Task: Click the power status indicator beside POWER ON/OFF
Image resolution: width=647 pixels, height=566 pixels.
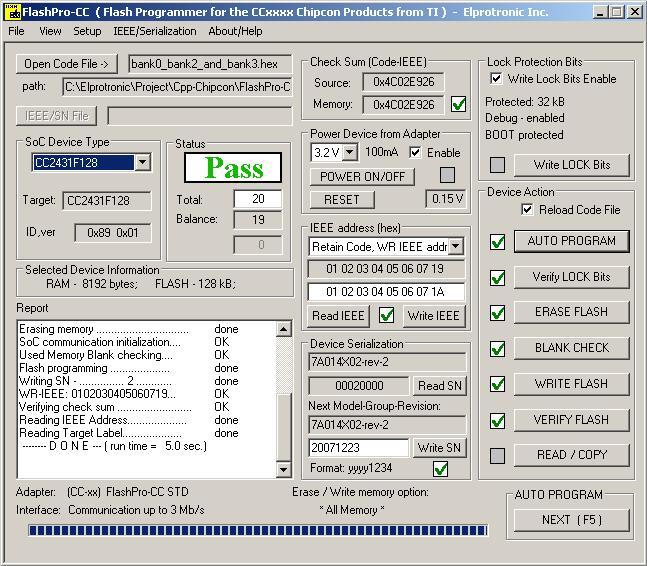Action: 447,175
